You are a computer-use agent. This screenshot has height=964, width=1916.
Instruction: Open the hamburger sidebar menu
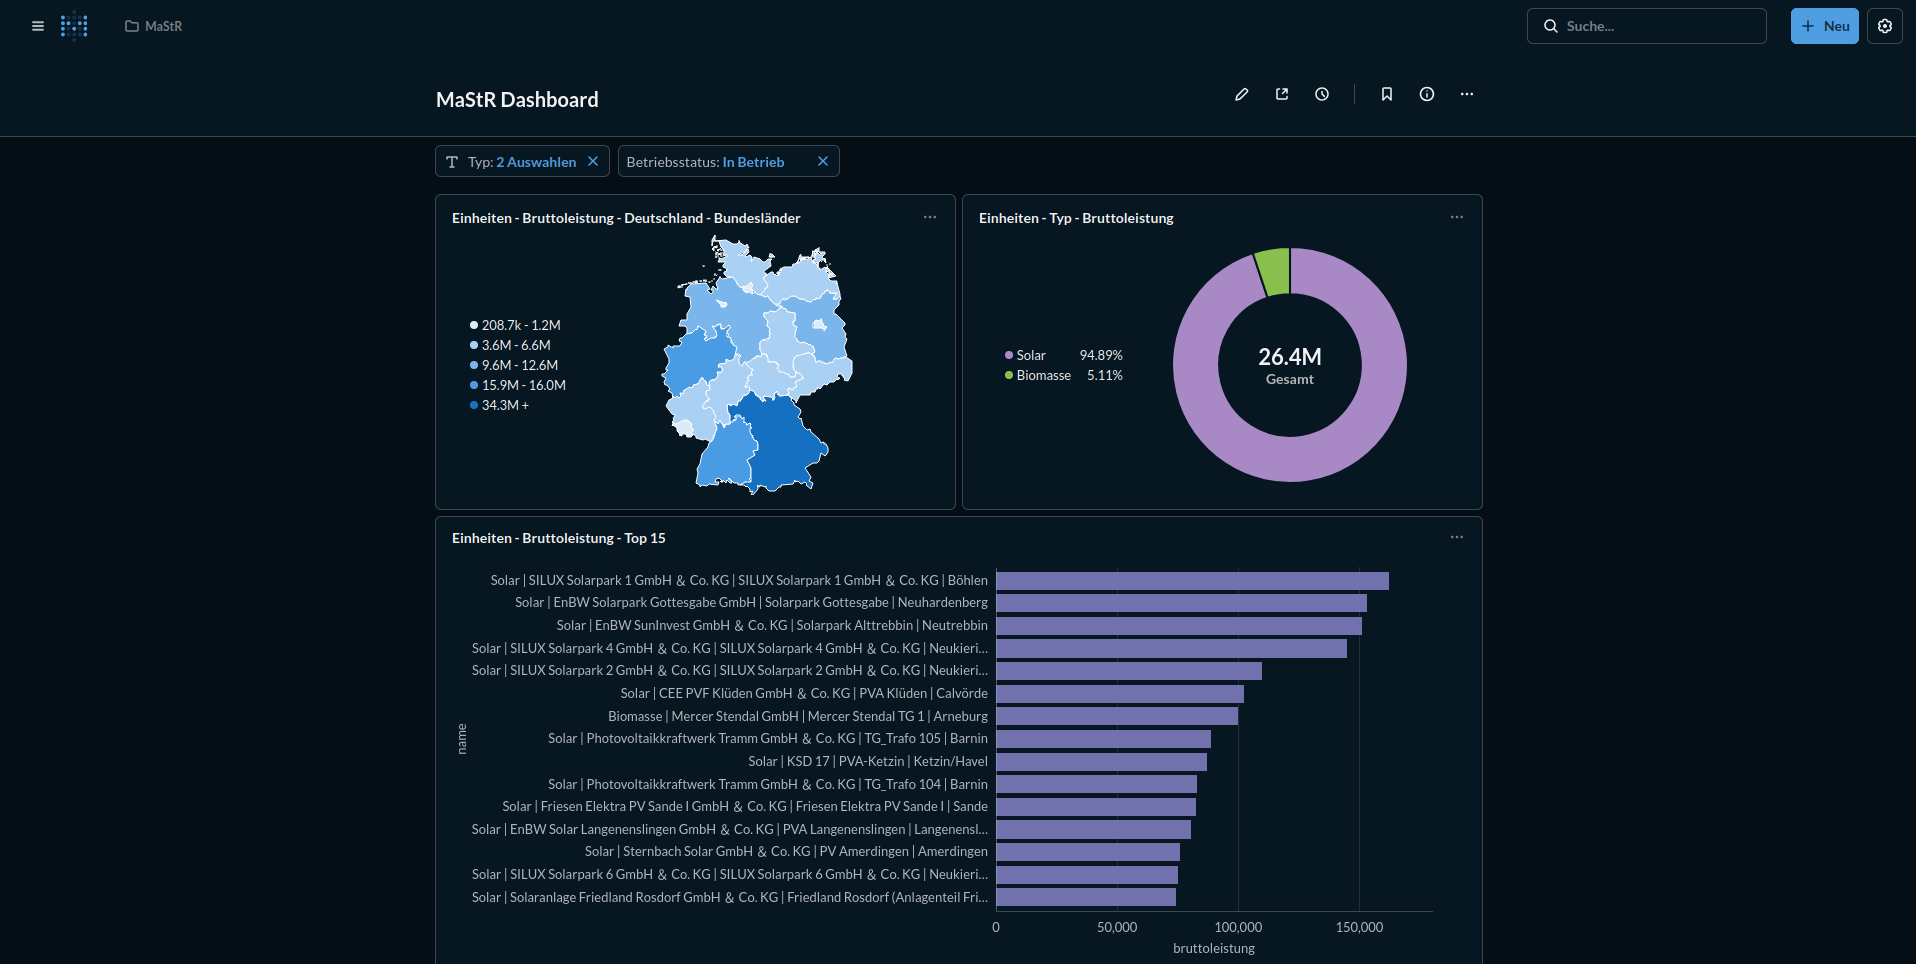click(x=38, y=26)
